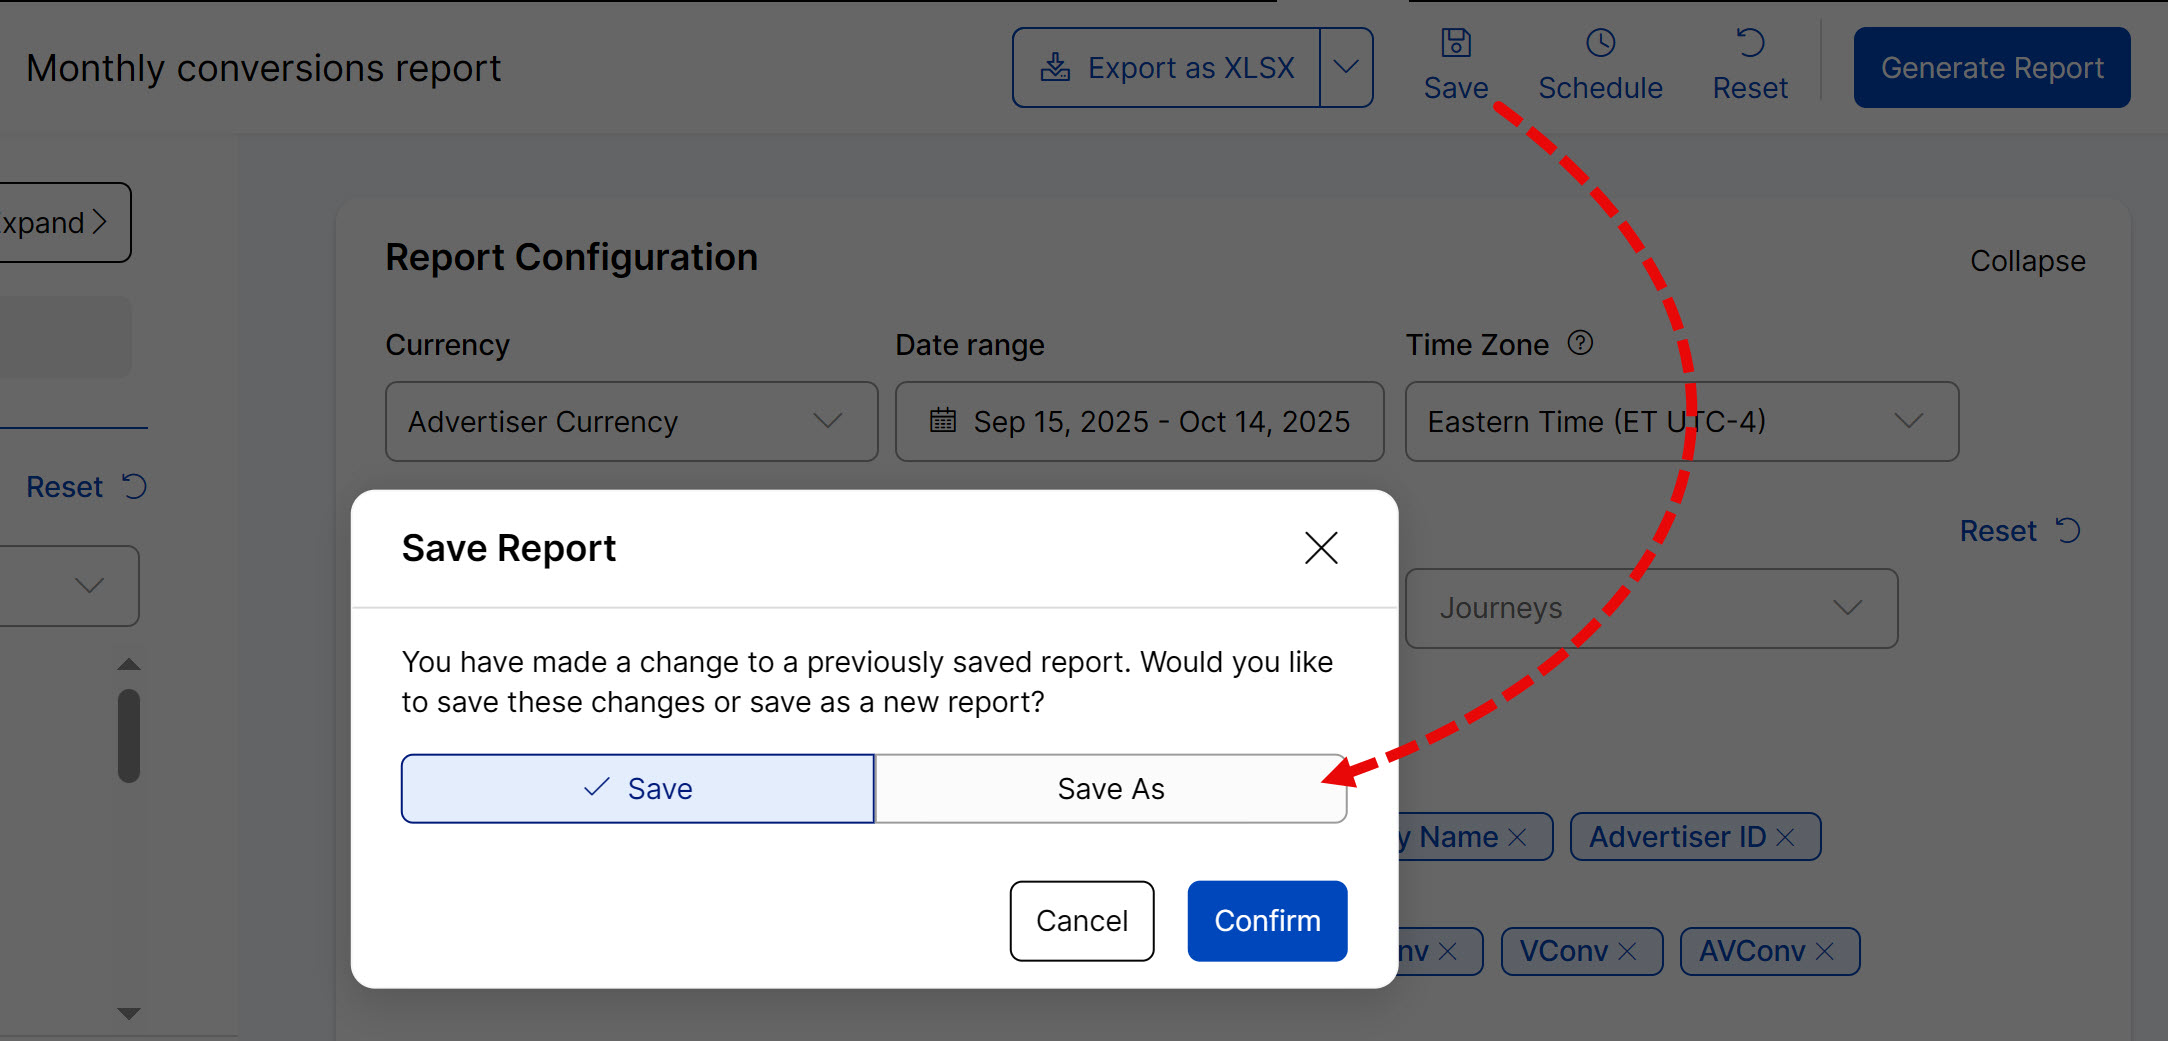Remove the AVConv metric tag

(x=1825, y=951)
